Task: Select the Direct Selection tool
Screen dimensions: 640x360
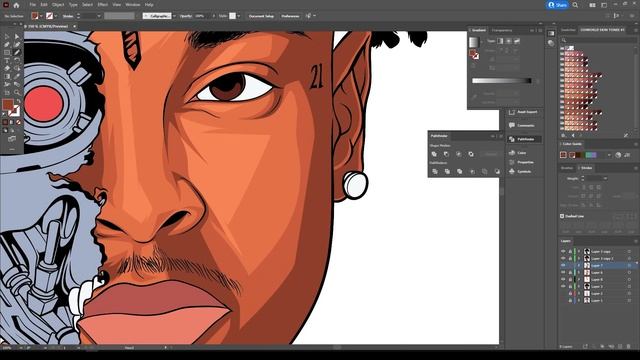Action: point(17,37)
